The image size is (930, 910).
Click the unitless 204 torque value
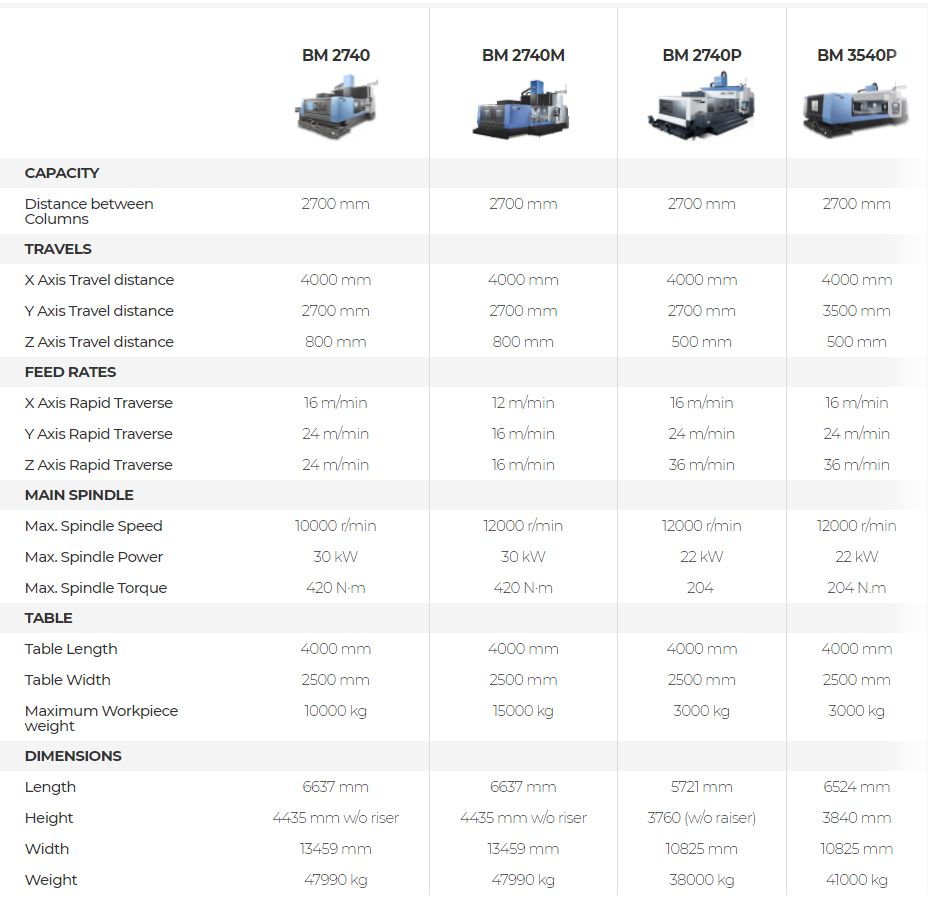click(700, 588)
